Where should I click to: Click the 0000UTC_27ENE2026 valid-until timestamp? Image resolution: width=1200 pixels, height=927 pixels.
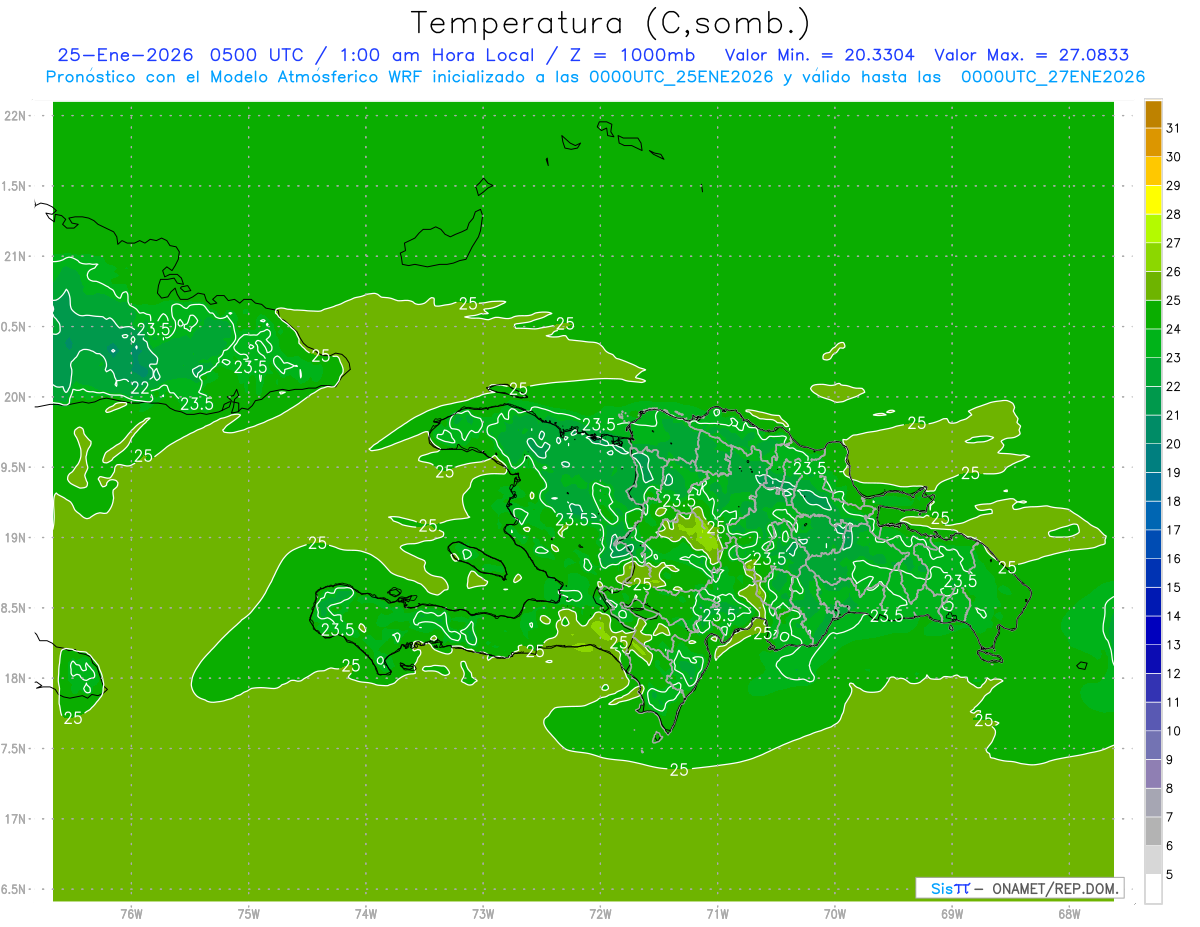1052,77
